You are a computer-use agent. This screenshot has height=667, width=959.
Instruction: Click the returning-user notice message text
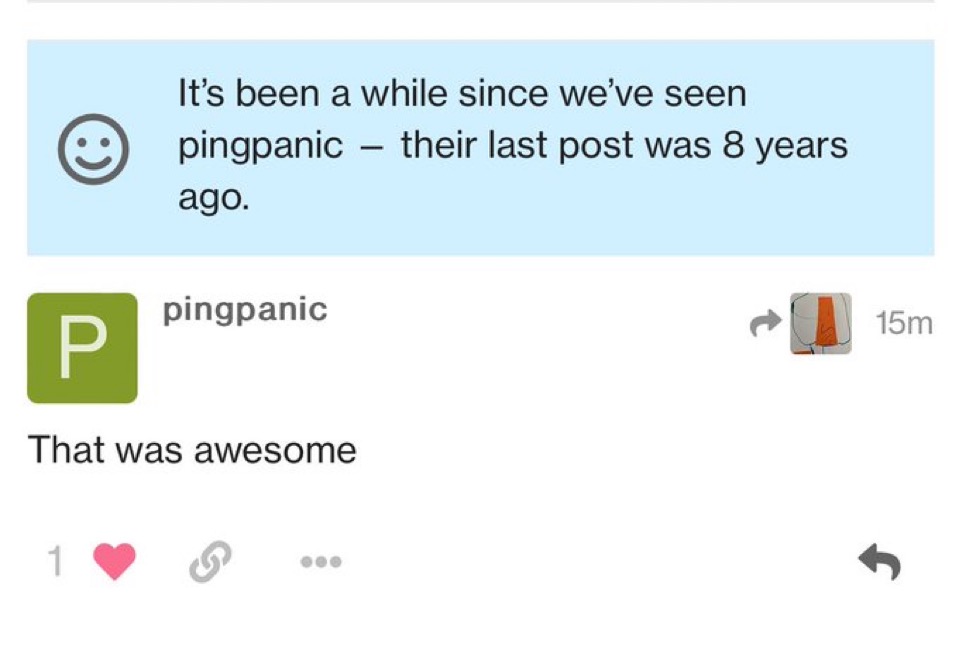click(x=513, y=147)
